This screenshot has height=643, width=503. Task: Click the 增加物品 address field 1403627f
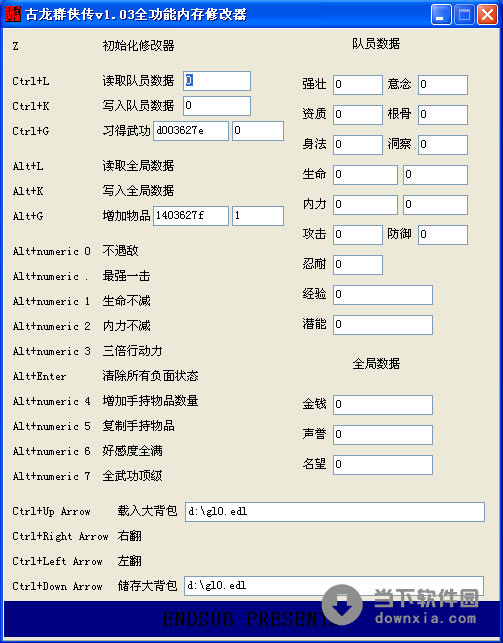(x=191, y=216)
